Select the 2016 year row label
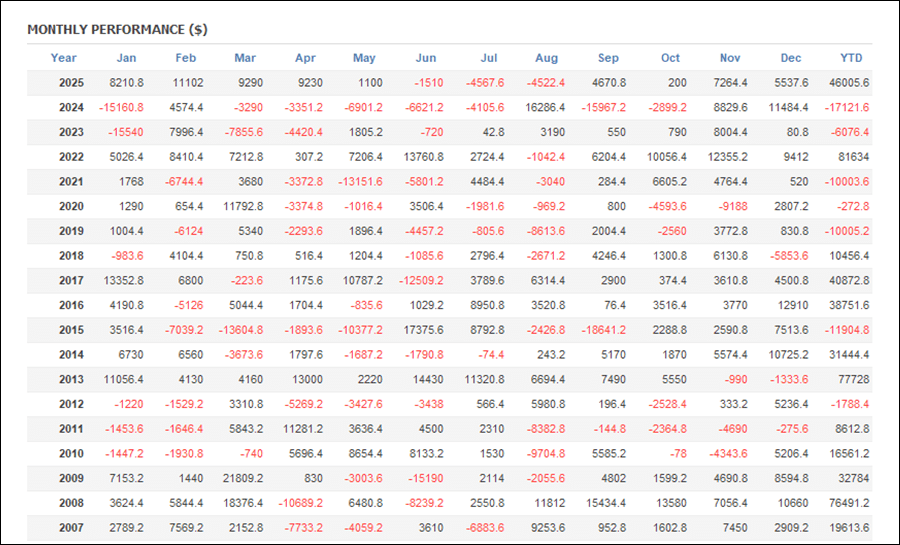The width and height of the screenshot is (900, 545). click(70, 305)
